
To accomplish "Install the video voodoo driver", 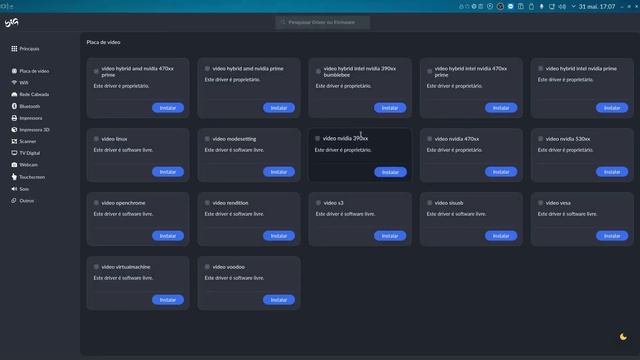I will pos(279,300).
